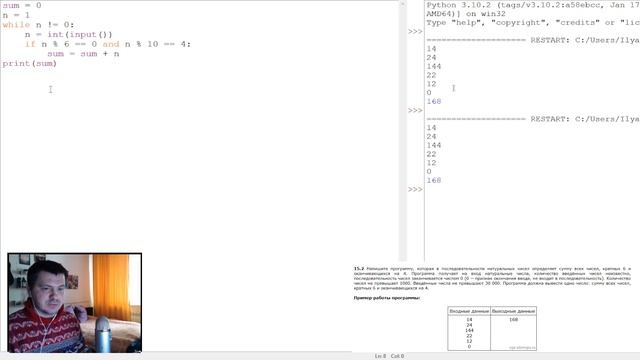Click blue output 168 of the second run
Viewport: 640px width, 360px height.
coord(434,180)
